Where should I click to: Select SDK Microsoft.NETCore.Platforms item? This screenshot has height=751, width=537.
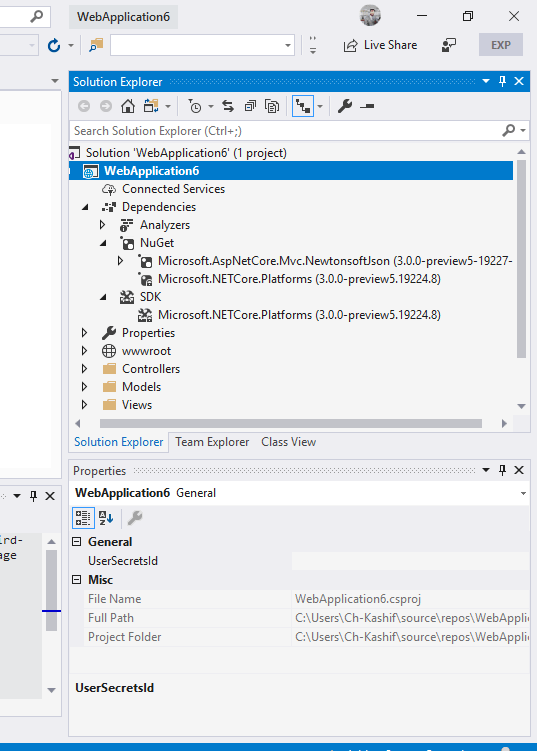coord(299,315)
